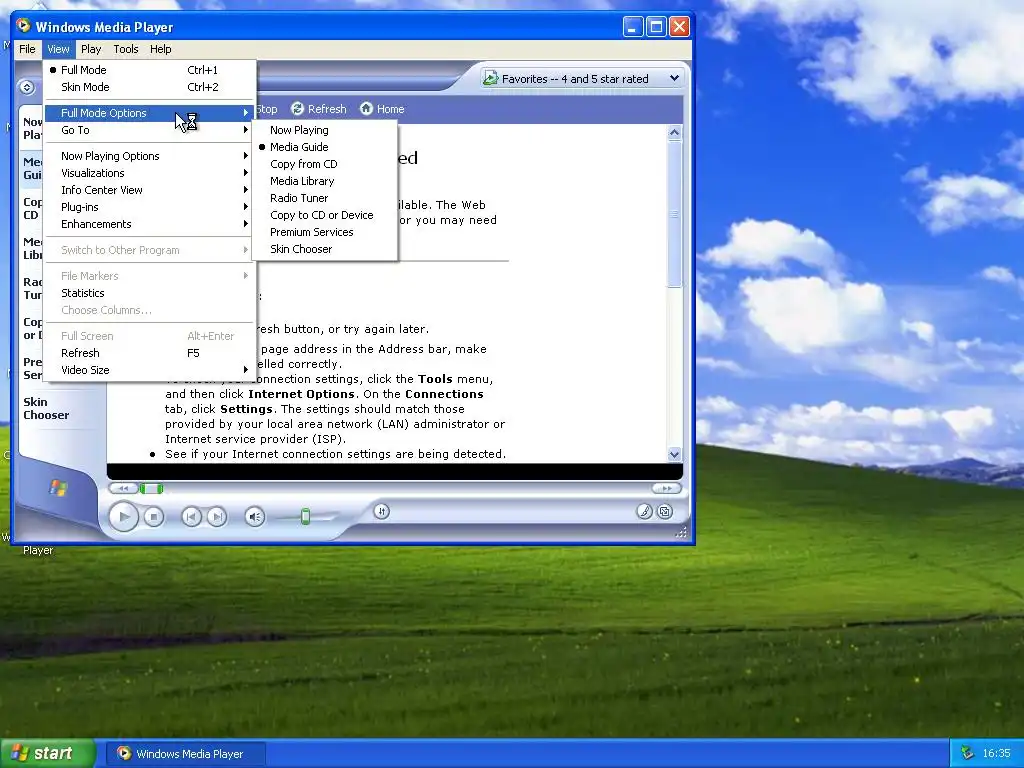Choose Copy to CD or Device in submenu
This screenshot has width=1024, height=768.
(325, 215)
